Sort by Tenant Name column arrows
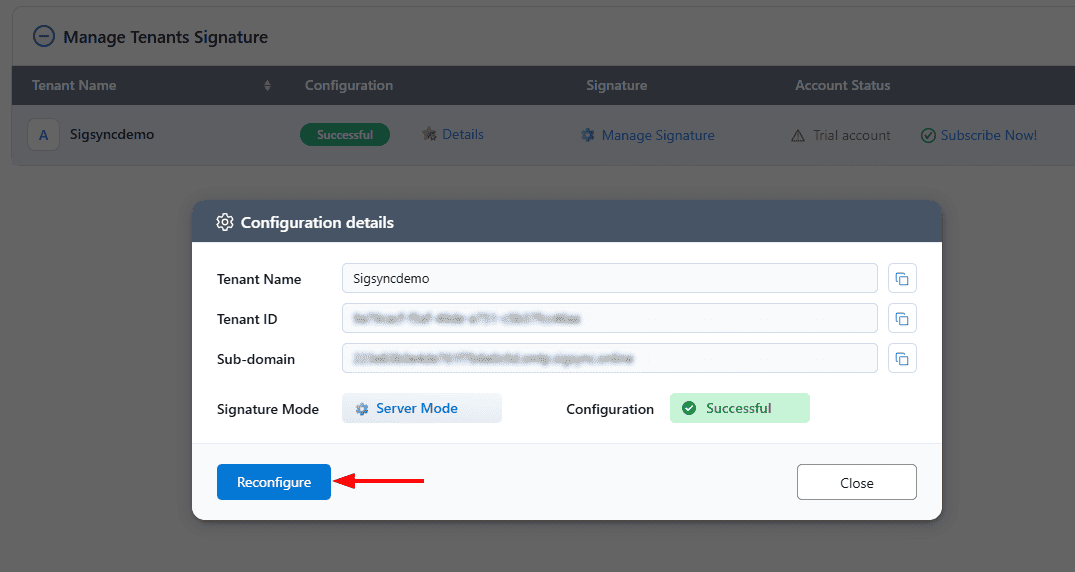The width and height of the screenshot is (1075, 572). (x=267, y=86)
